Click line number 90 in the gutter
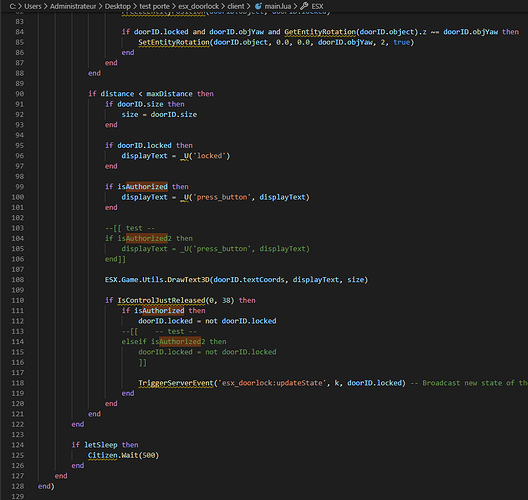528x500 pixels. click(x=20, y=94)
